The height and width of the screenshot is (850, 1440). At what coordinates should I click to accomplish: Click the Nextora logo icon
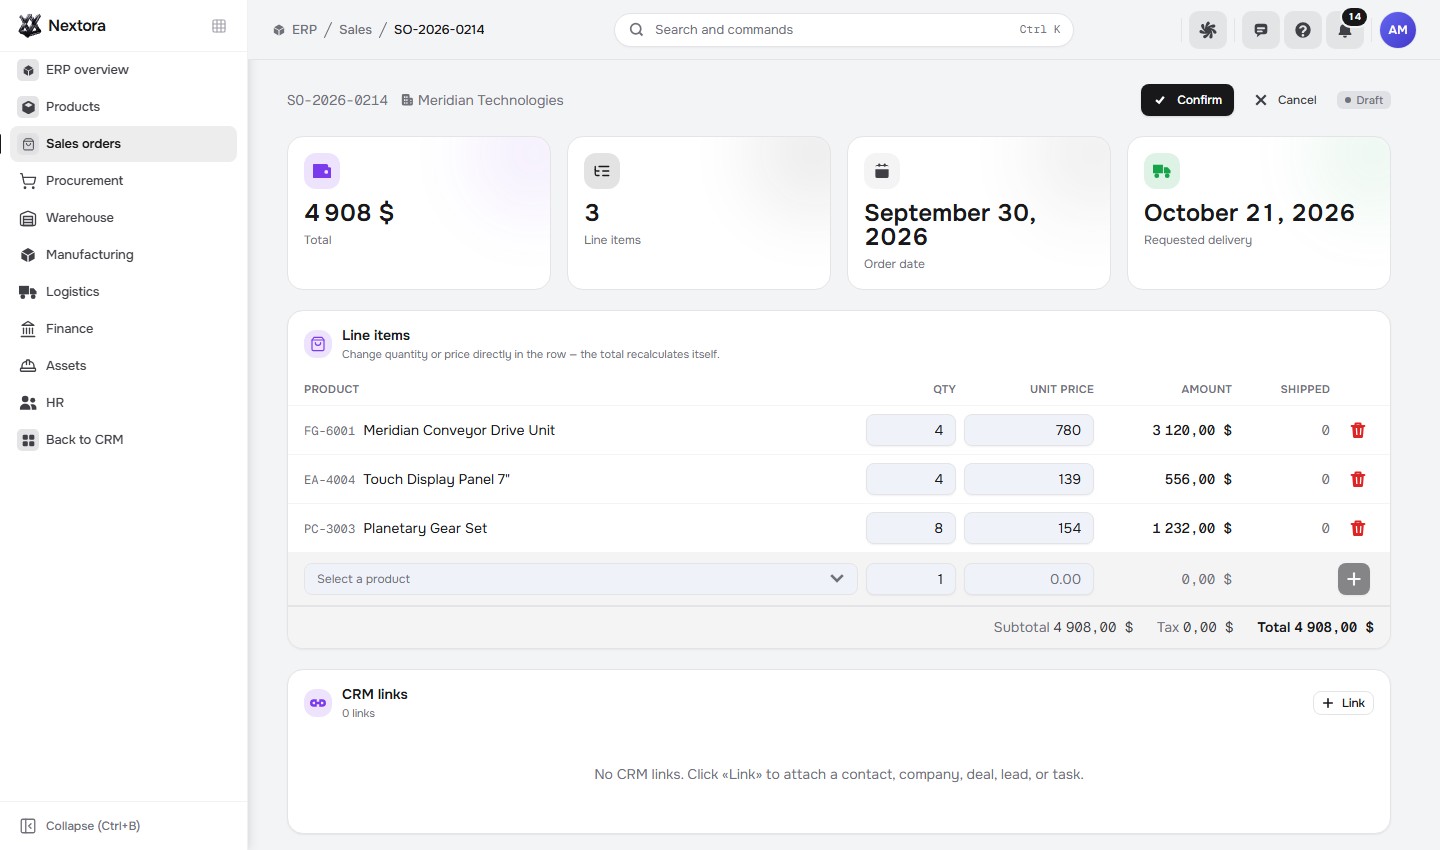[30, 26]
